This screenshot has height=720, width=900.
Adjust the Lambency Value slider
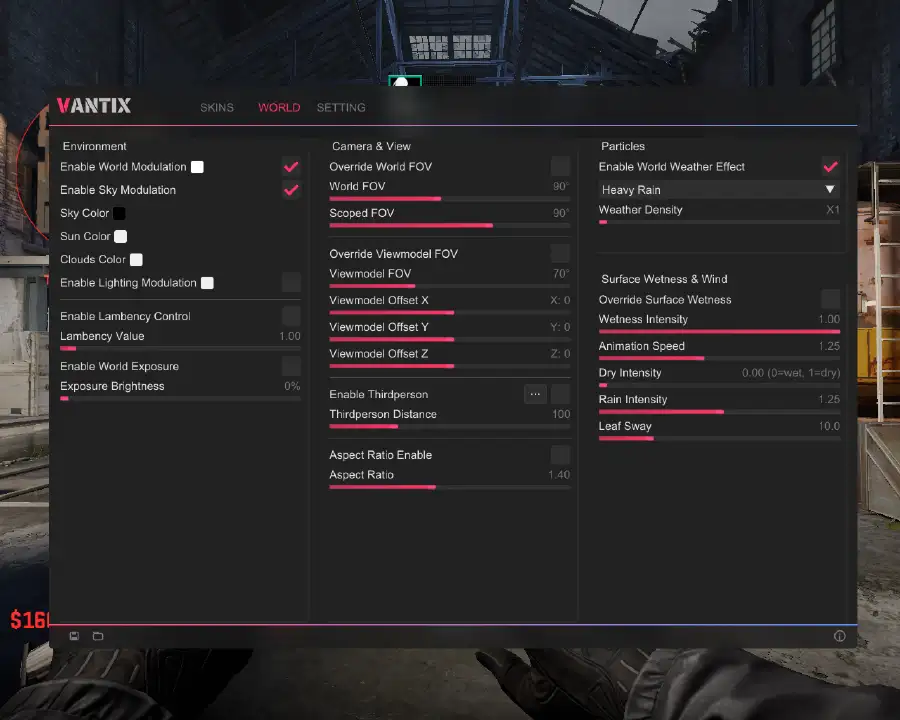pyautogui.click(x=180, y=349)
